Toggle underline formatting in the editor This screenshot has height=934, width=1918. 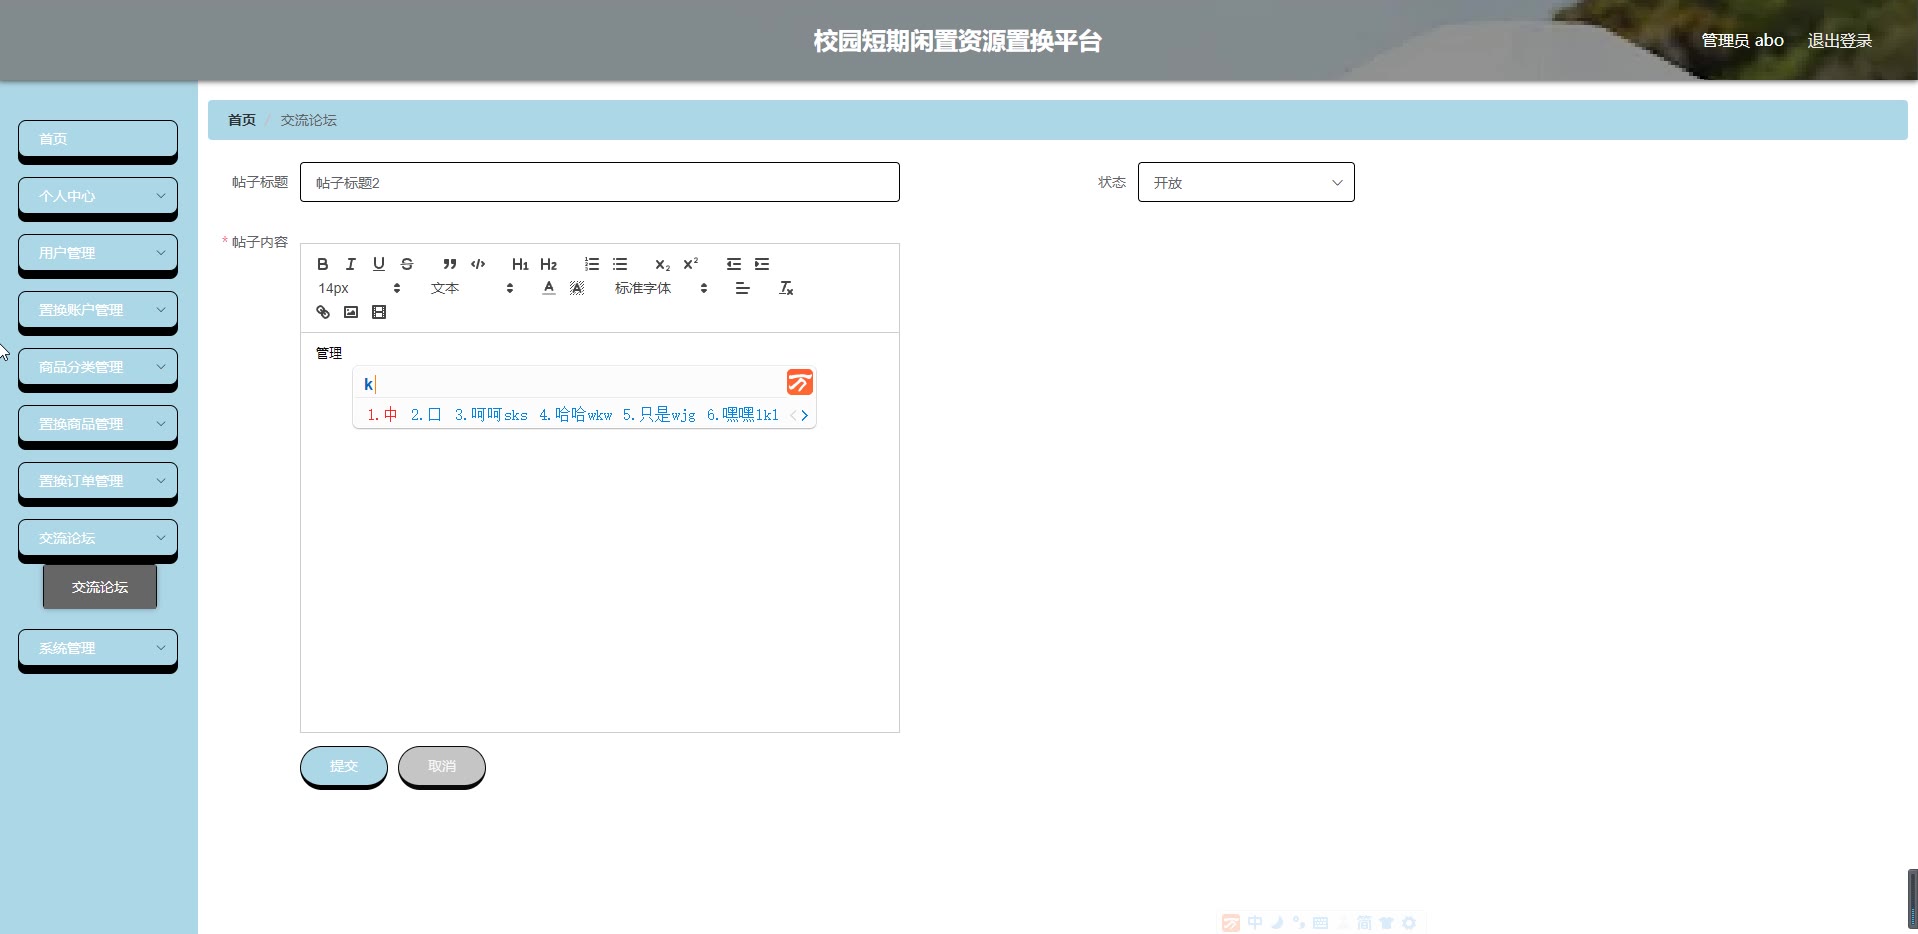click(x=378, y=264)
